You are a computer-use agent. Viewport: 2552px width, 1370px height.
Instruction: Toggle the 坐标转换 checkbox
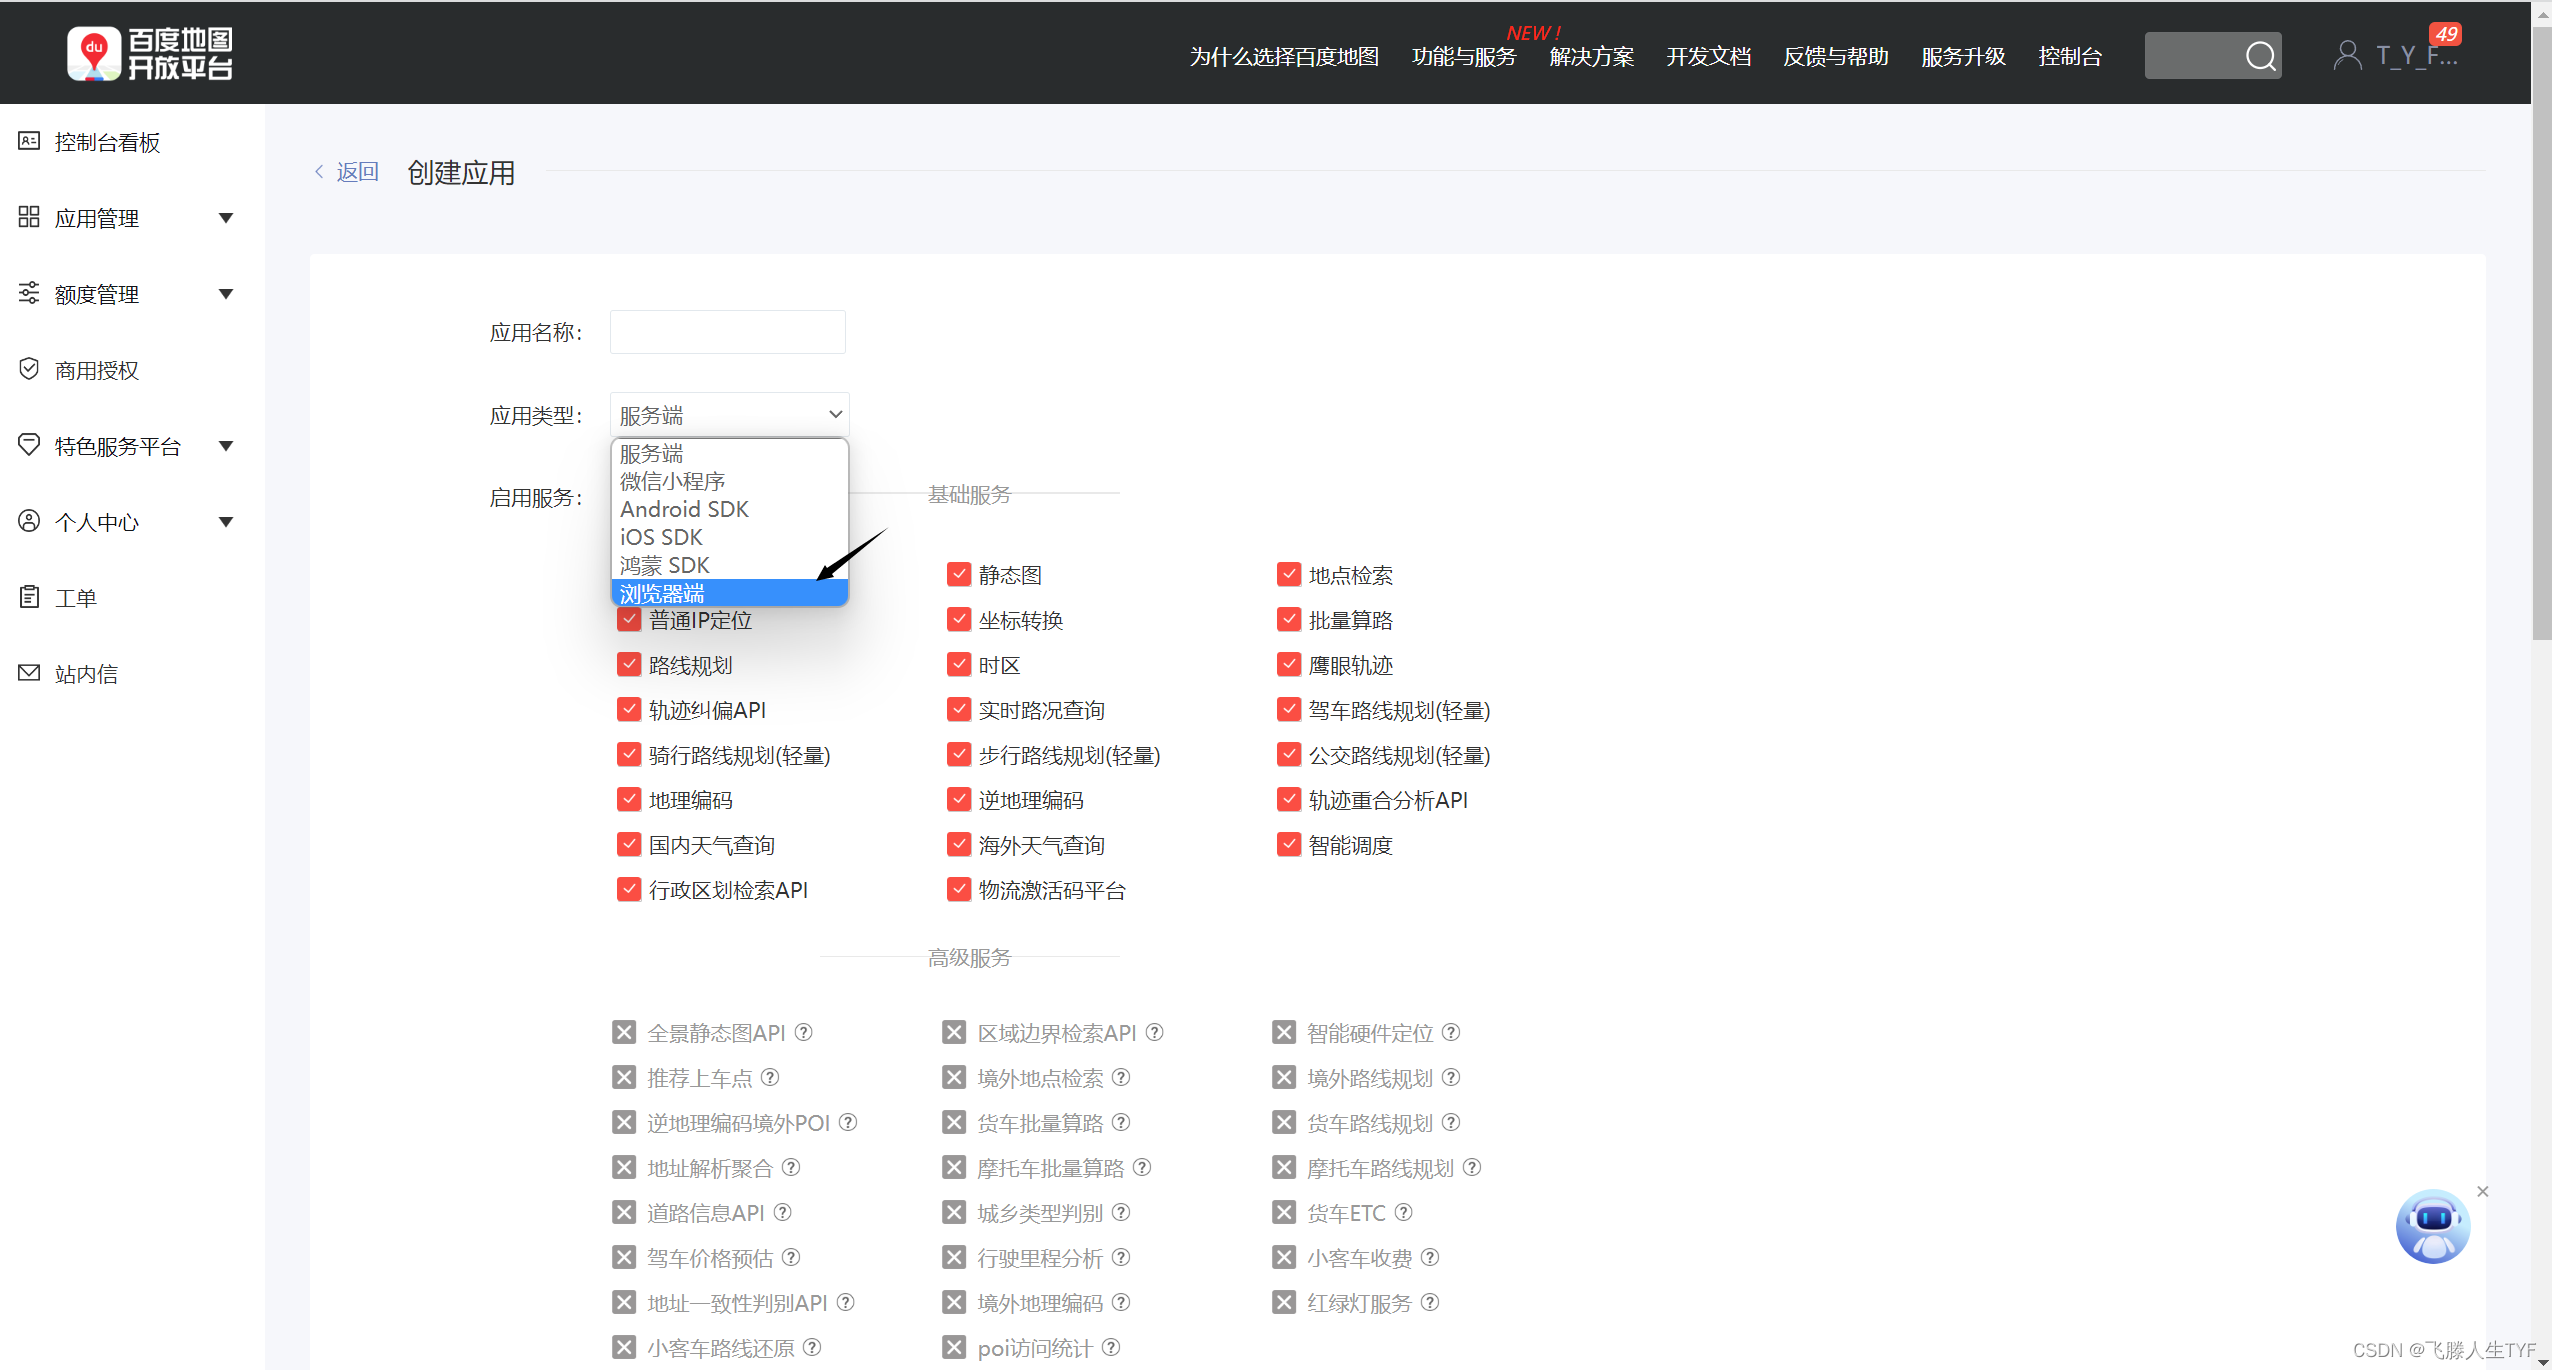pos(958,619)
